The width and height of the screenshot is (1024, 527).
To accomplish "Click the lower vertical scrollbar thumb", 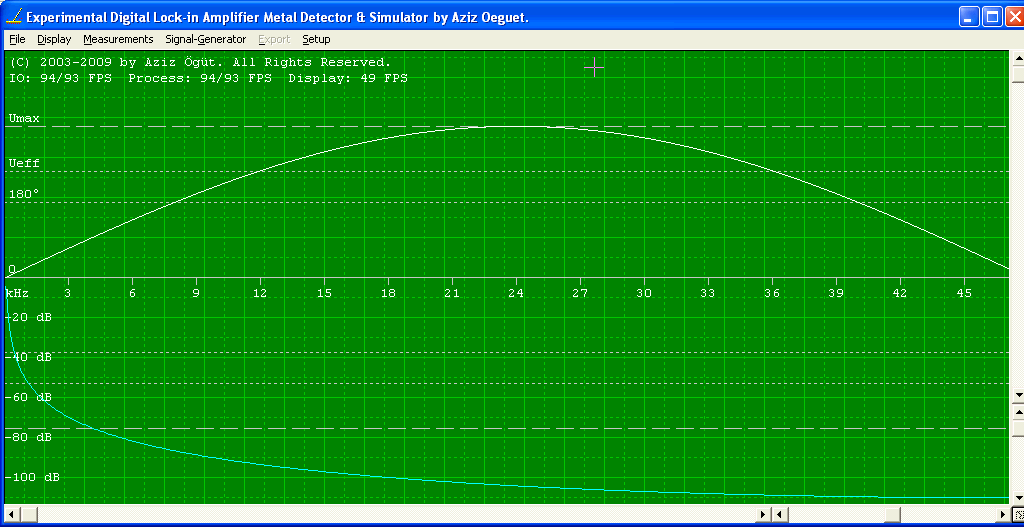I will pos(1017,428).
